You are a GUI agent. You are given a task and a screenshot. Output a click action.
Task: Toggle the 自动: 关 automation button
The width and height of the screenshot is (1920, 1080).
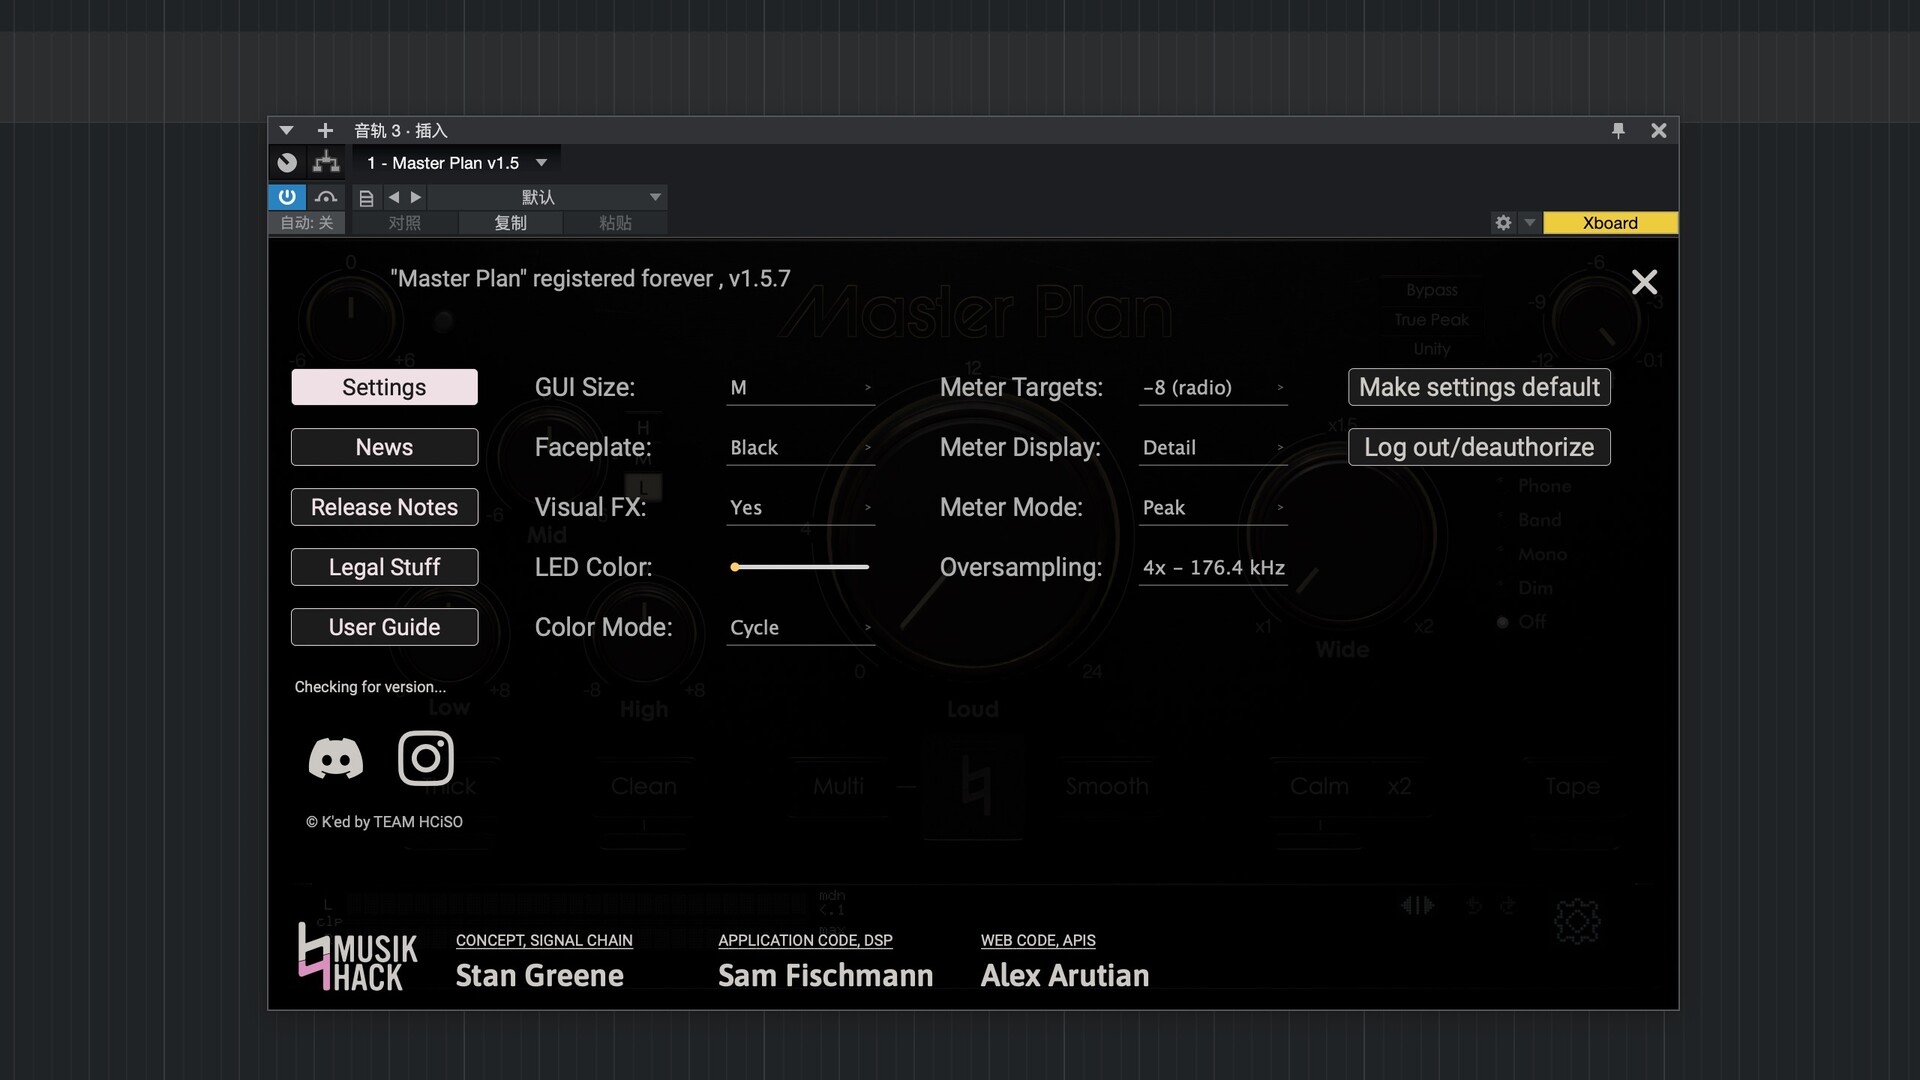(x=306, y=223)
